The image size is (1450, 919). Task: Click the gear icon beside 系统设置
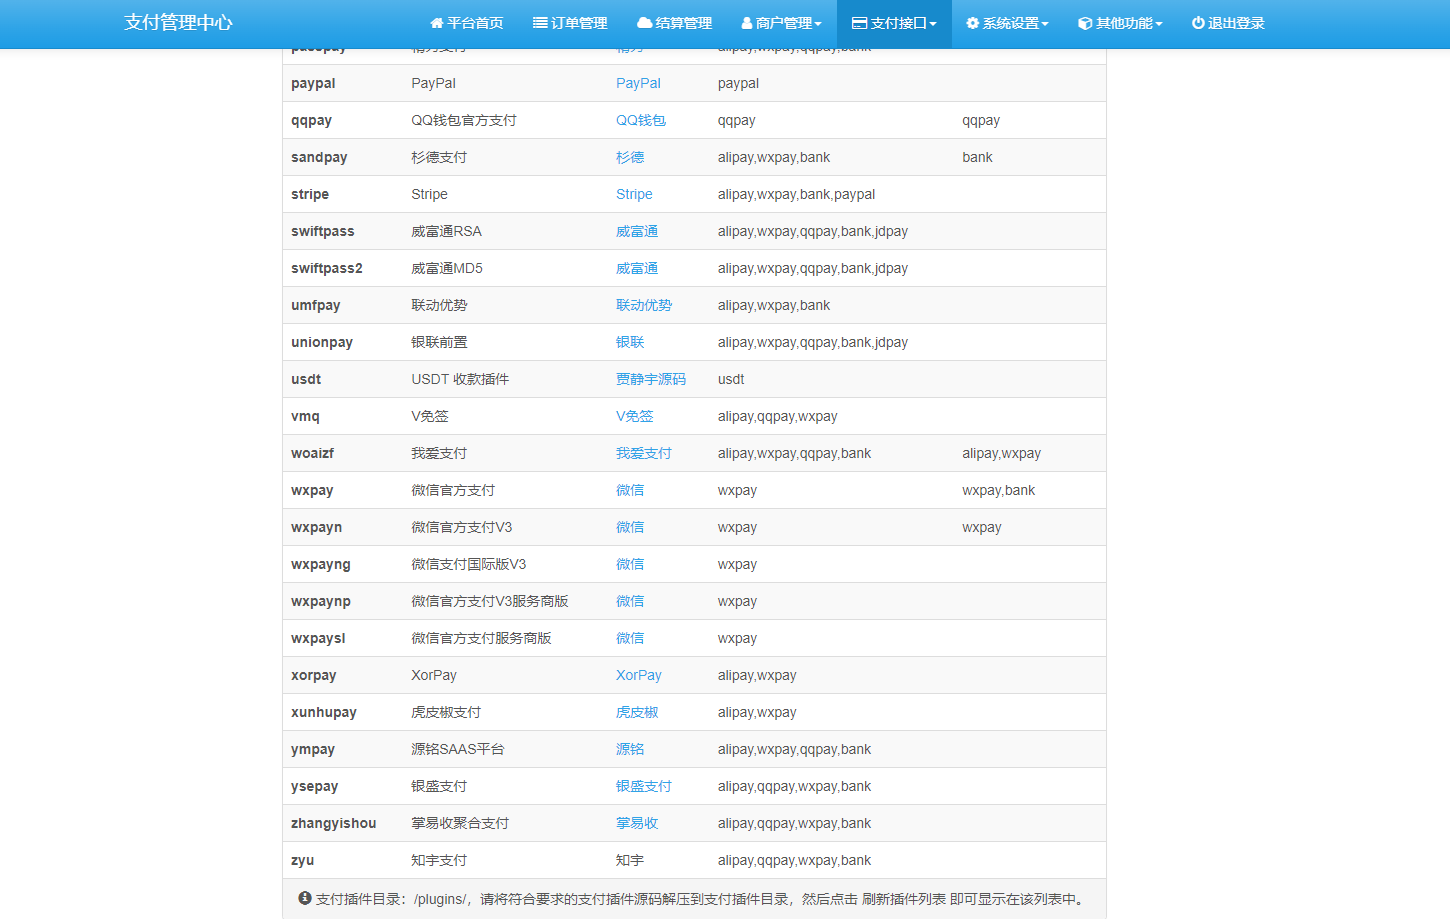coord(972,23)
